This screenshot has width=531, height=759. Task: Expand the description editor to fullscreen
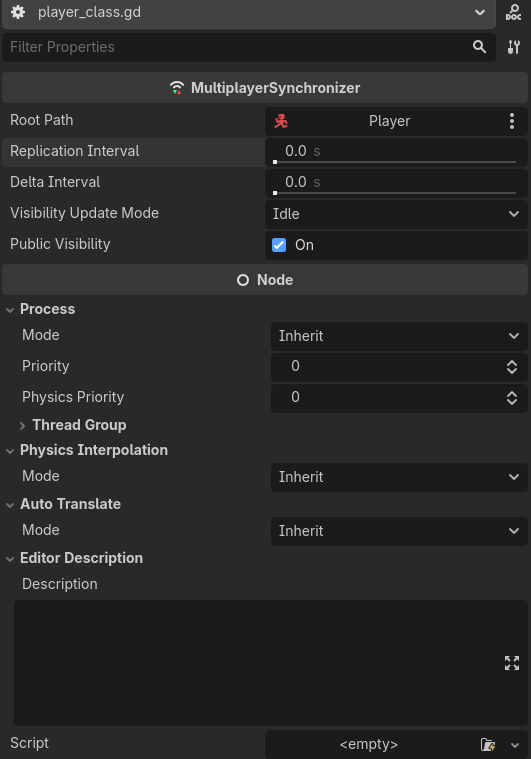tap(512, 663)
